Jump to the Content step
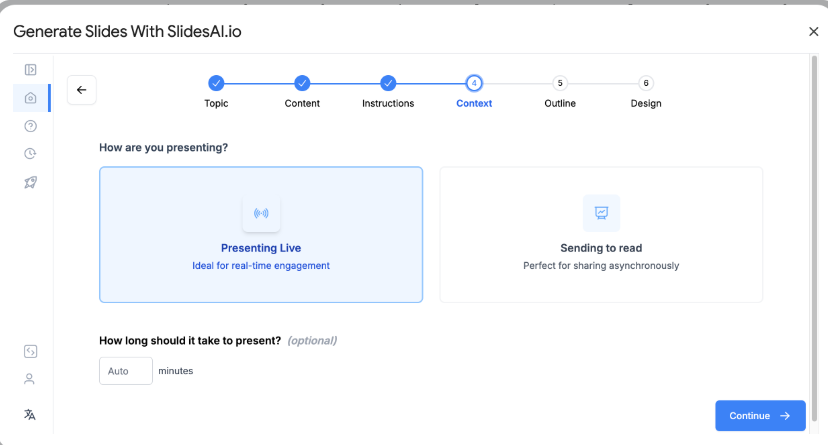The height and width of the screenshot is (445, 828). [302, 83]
